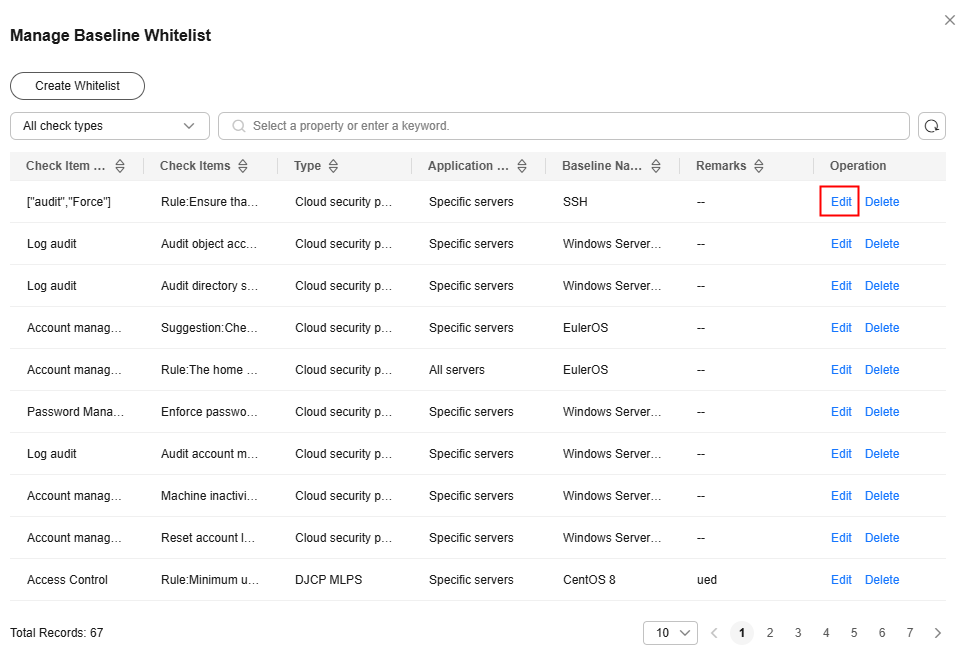Edit the Password Management whitelist row
Screen dimensions: 968x658
(x=841, y=412)
